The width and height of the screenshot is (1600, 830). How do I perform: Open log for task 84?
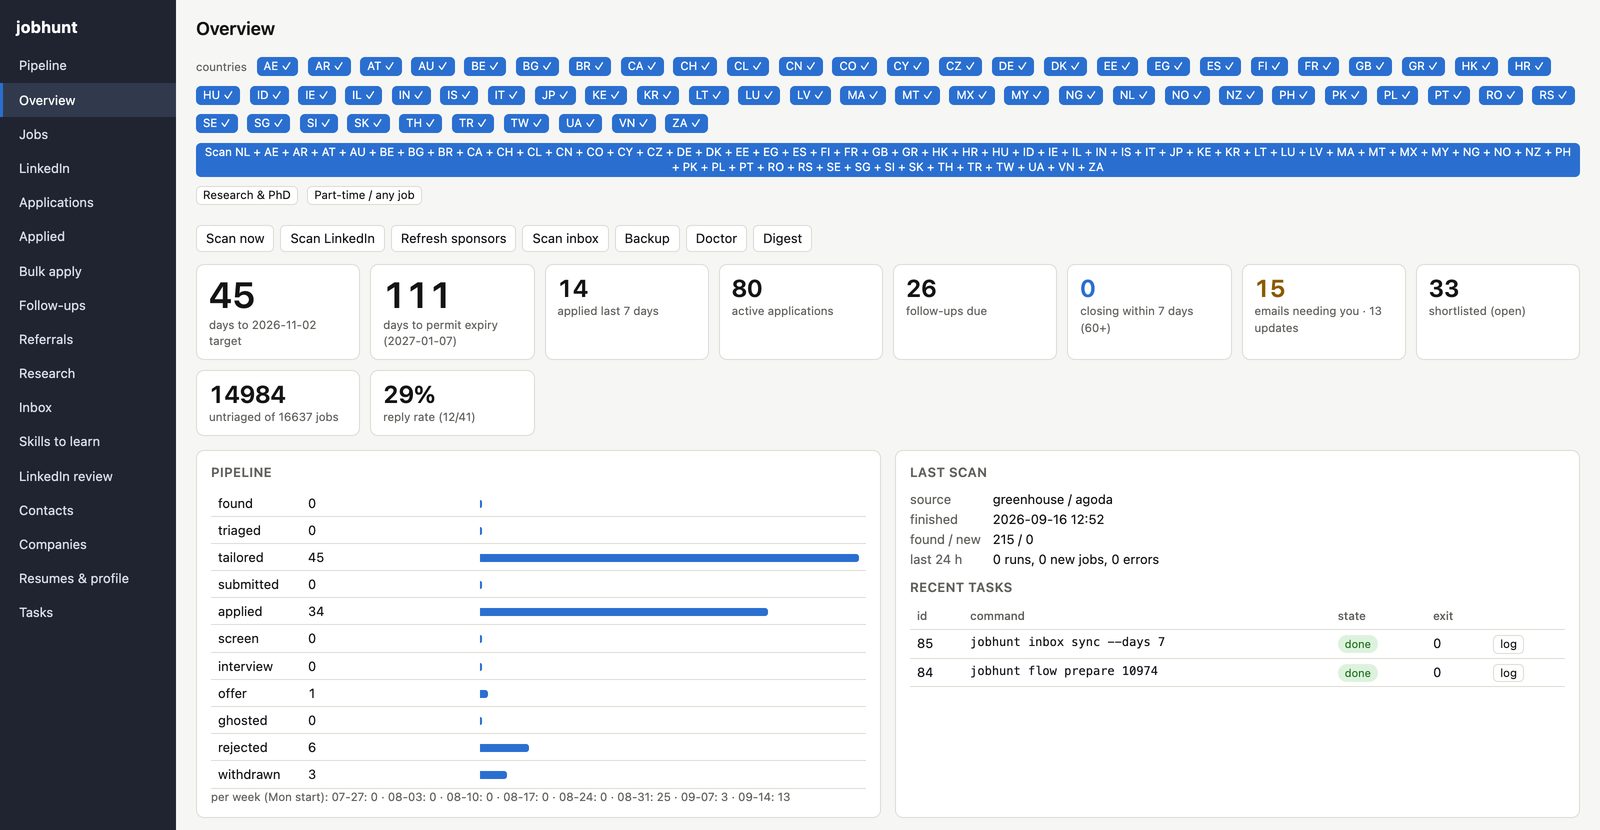point(1508,673)
